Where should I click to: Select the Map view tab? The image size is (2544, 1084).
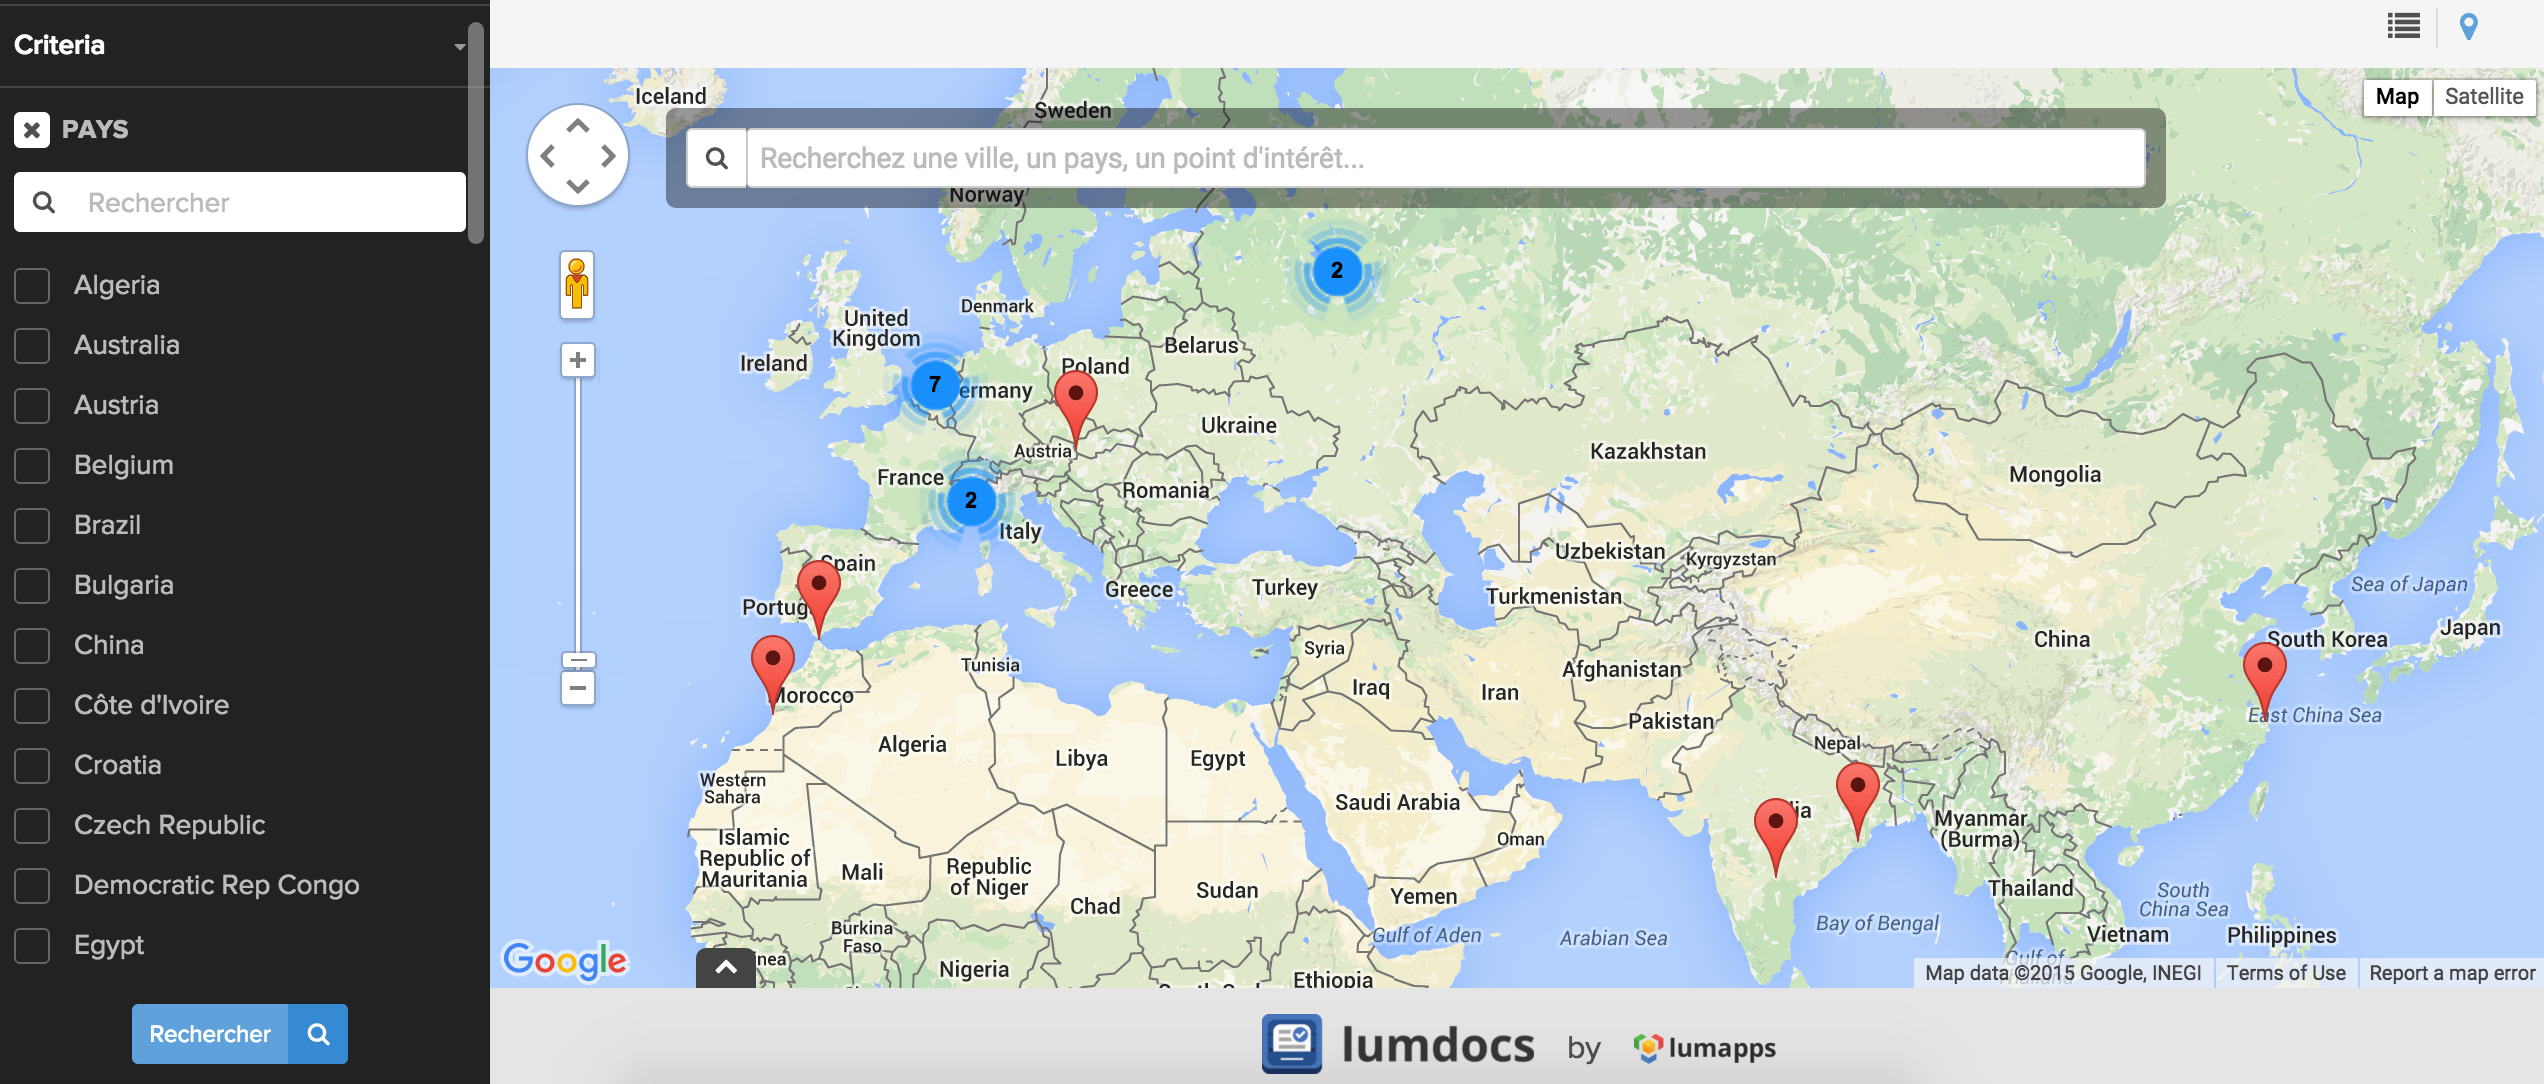pyautogui.click(x=2396, y=96)
